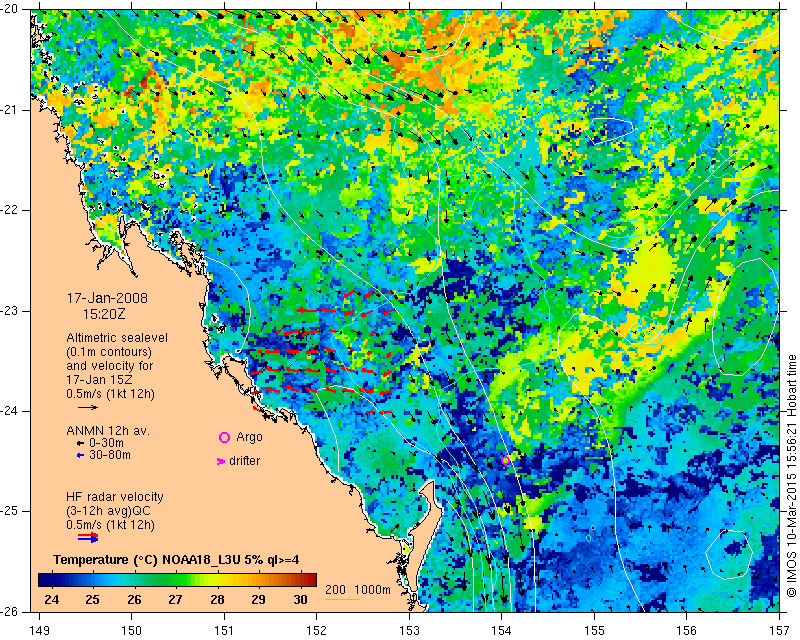Click the colorbar tick label 25

92,599
